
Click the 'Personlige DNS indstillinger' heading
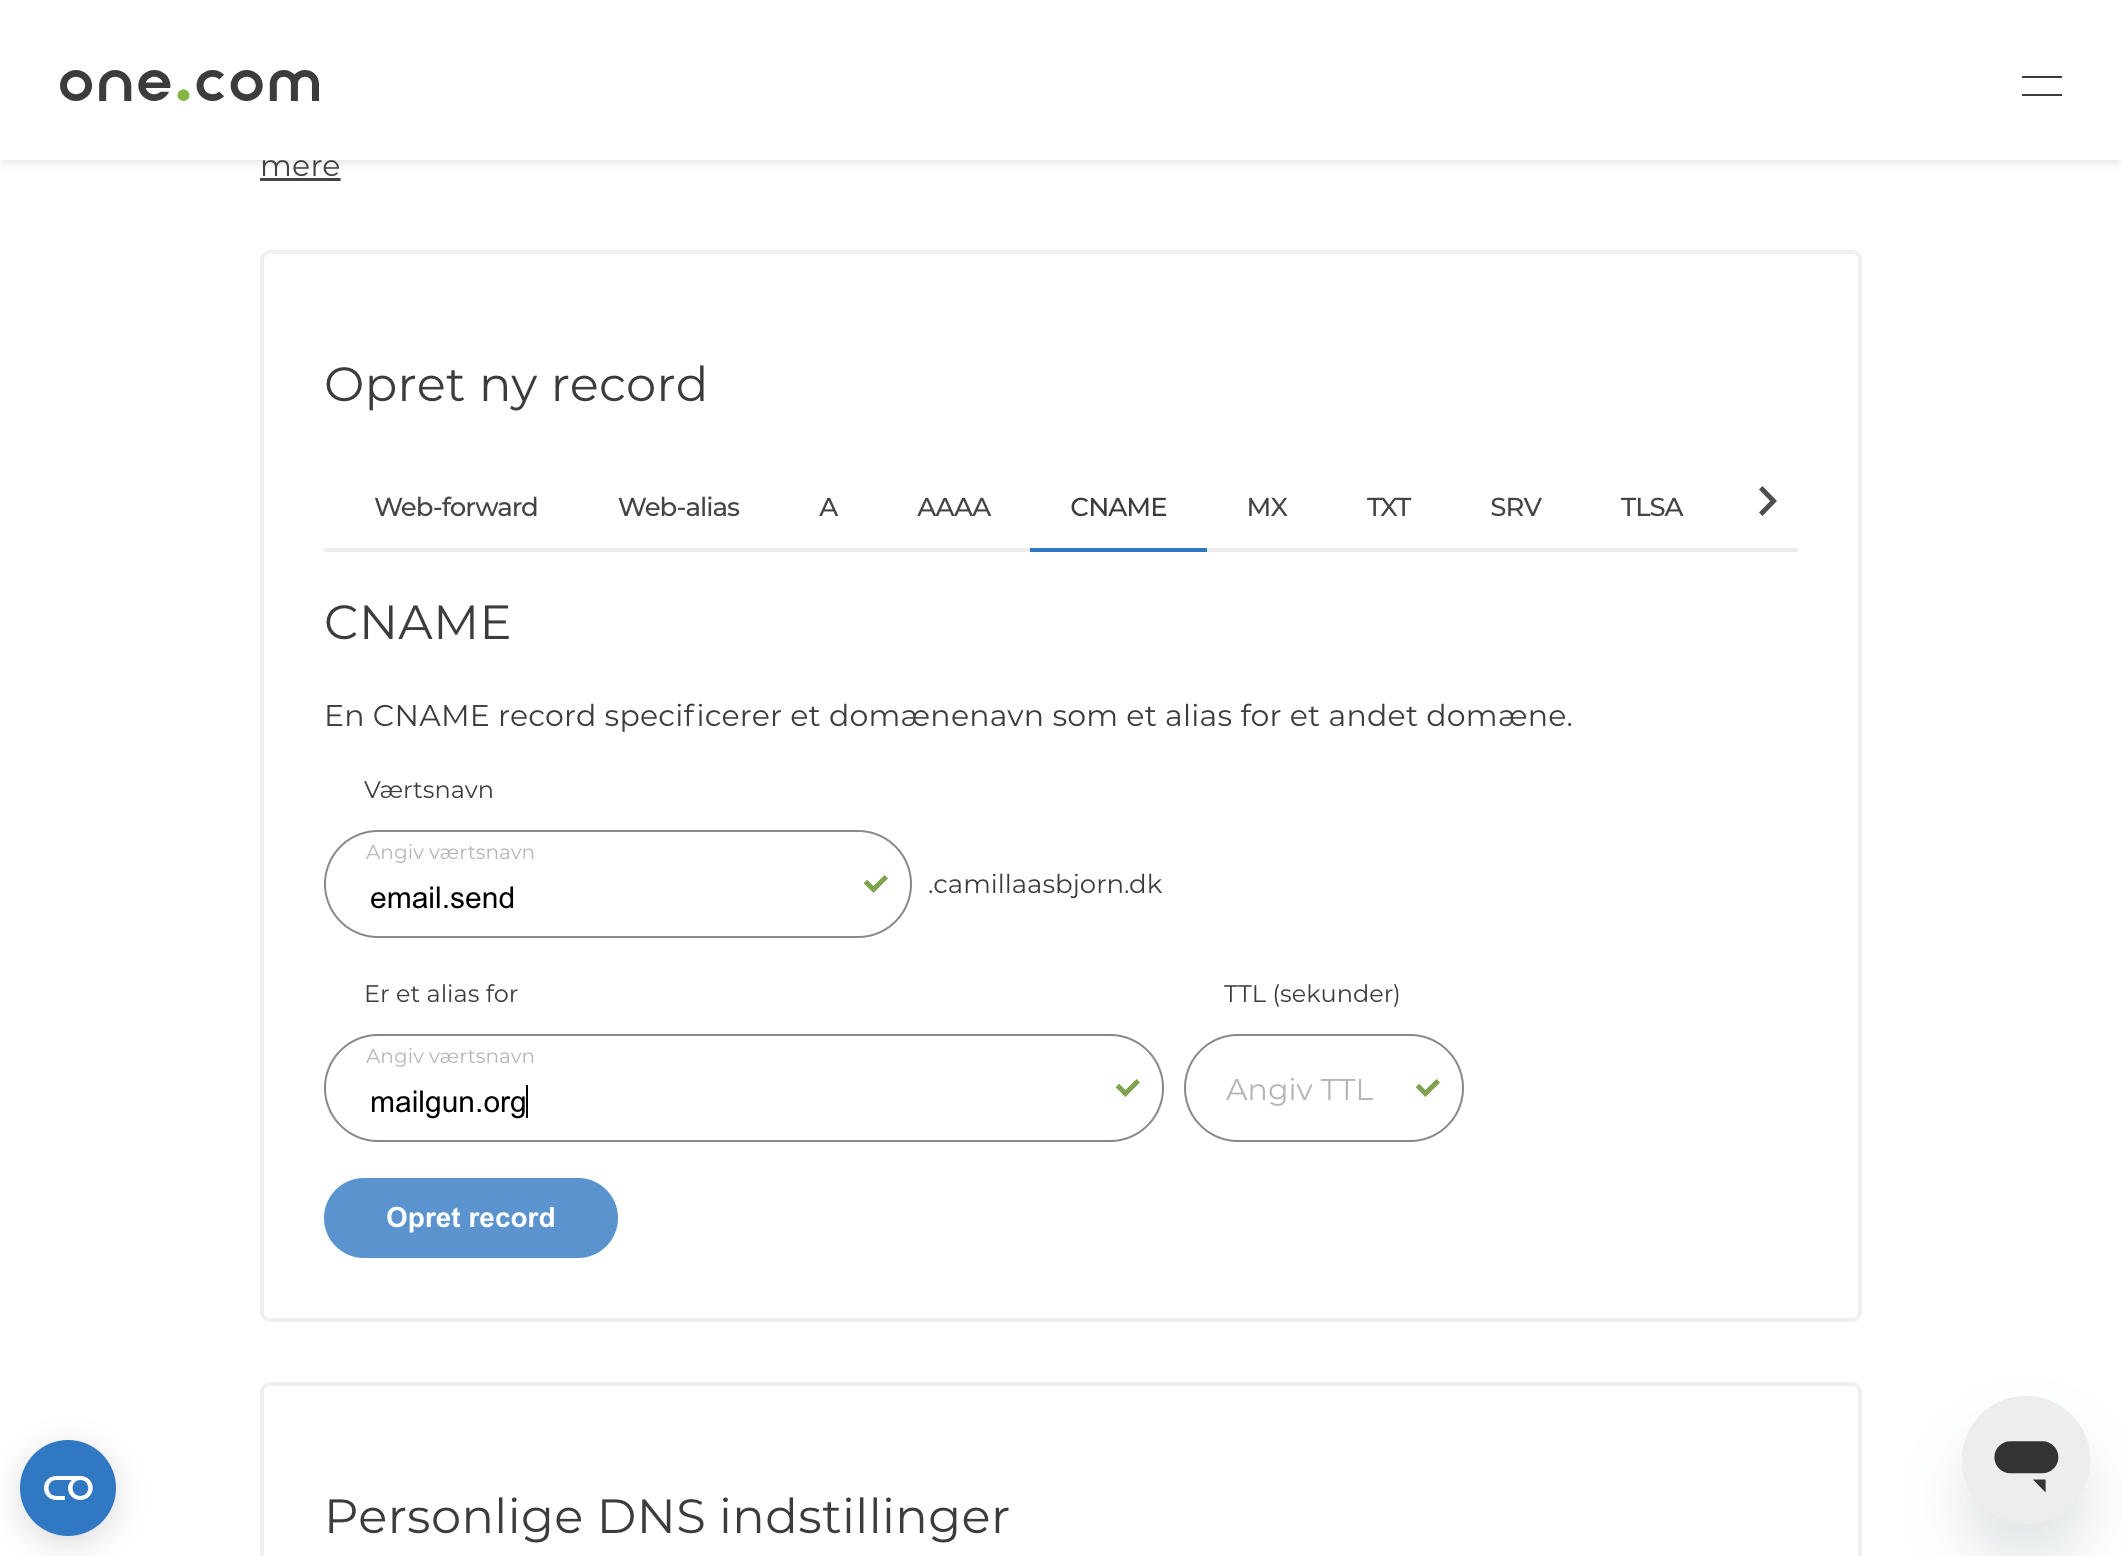(667, 1516)
